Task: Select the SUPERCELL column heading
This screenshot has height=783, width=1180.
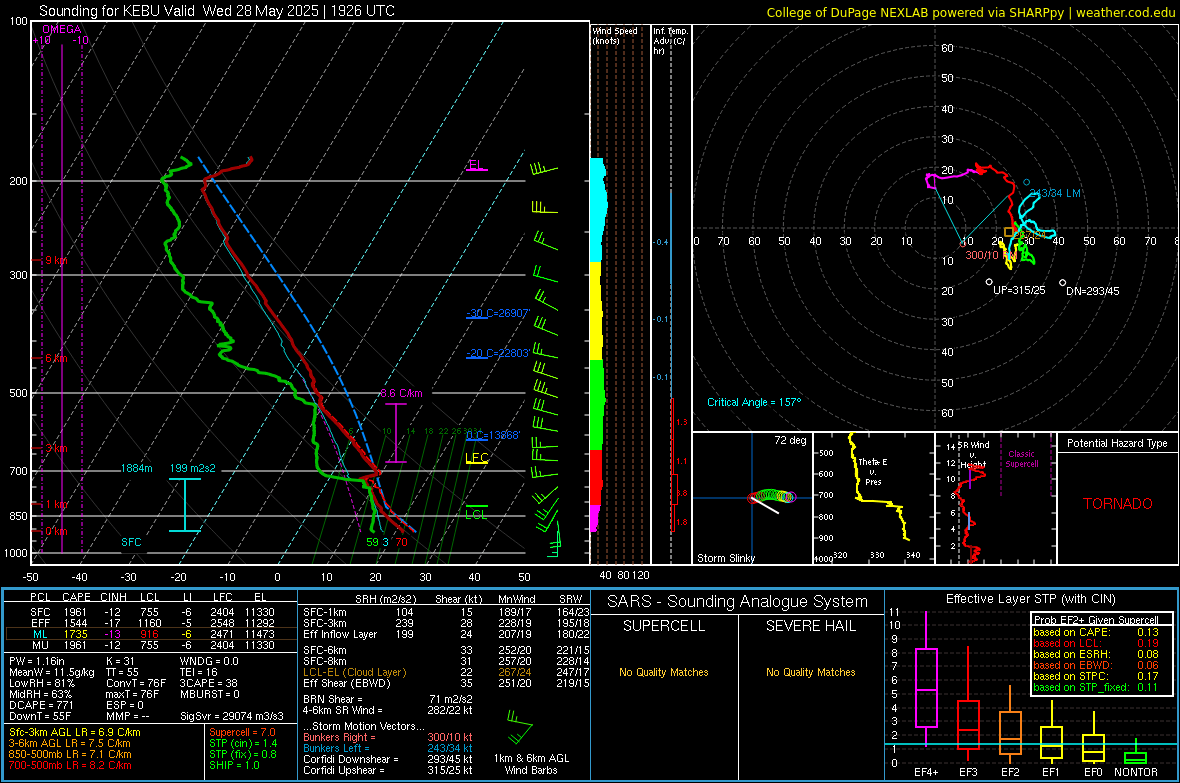Action: (664, 626)
